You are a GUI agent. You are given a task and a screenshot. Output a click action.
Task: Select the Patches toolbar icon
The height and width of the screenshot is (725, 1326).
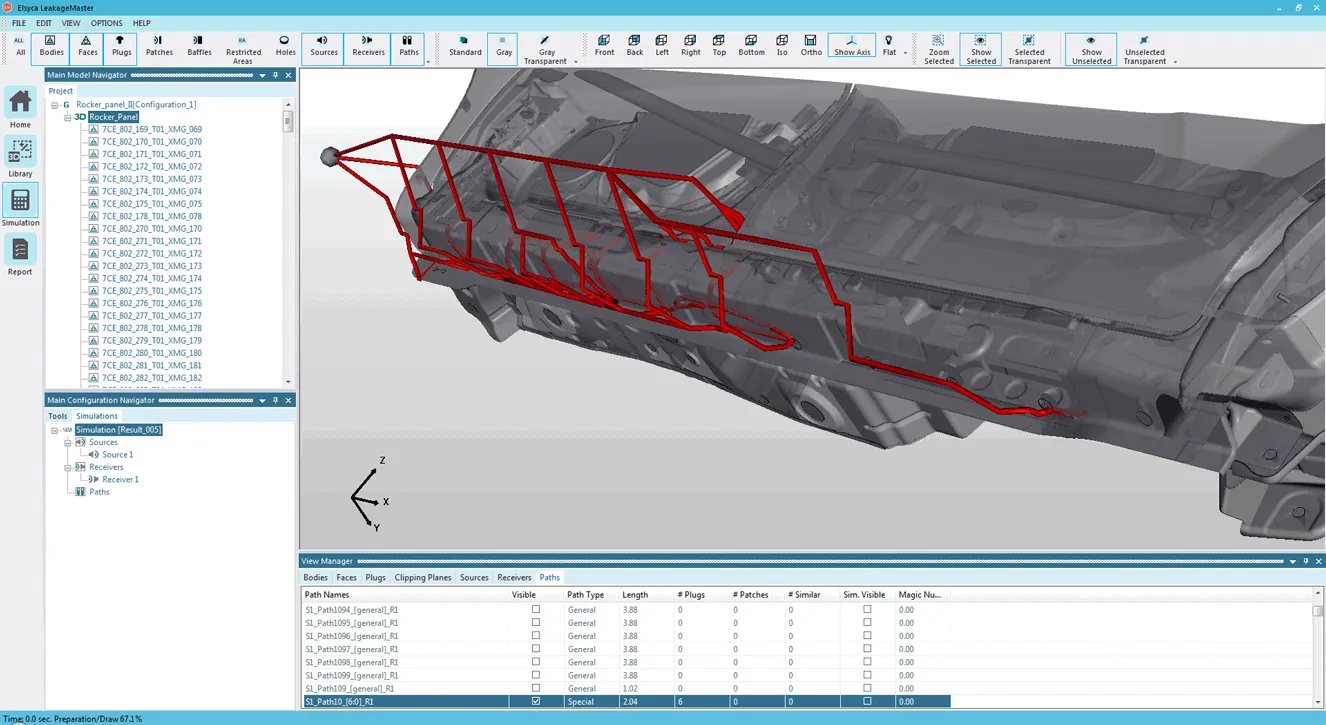pos(159,46)
